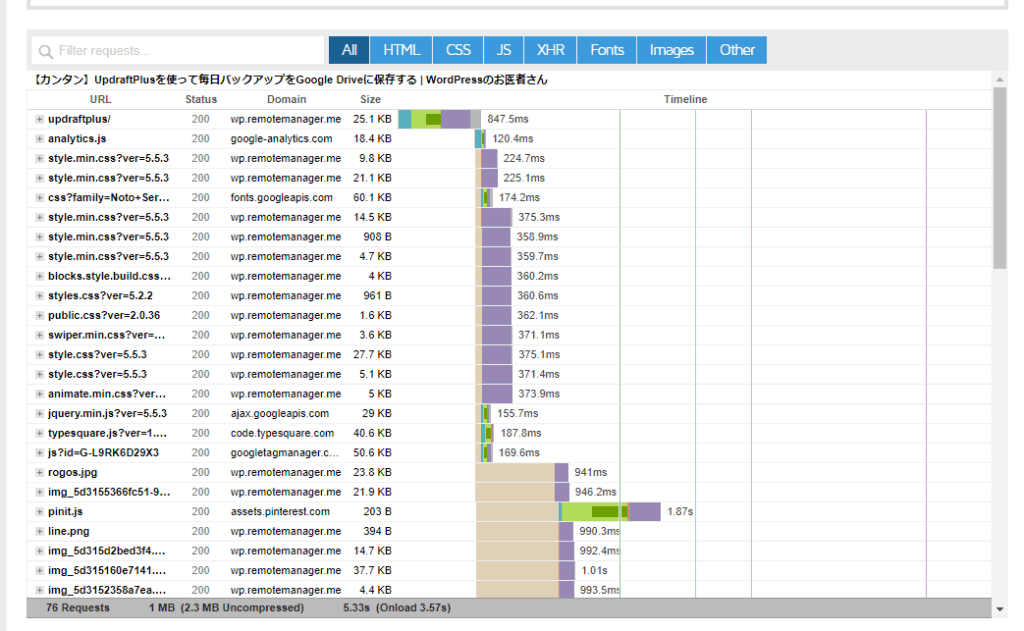Expand the rogos.jpg request row
The image size is (1024, 631).
click(x=40, y=472)
